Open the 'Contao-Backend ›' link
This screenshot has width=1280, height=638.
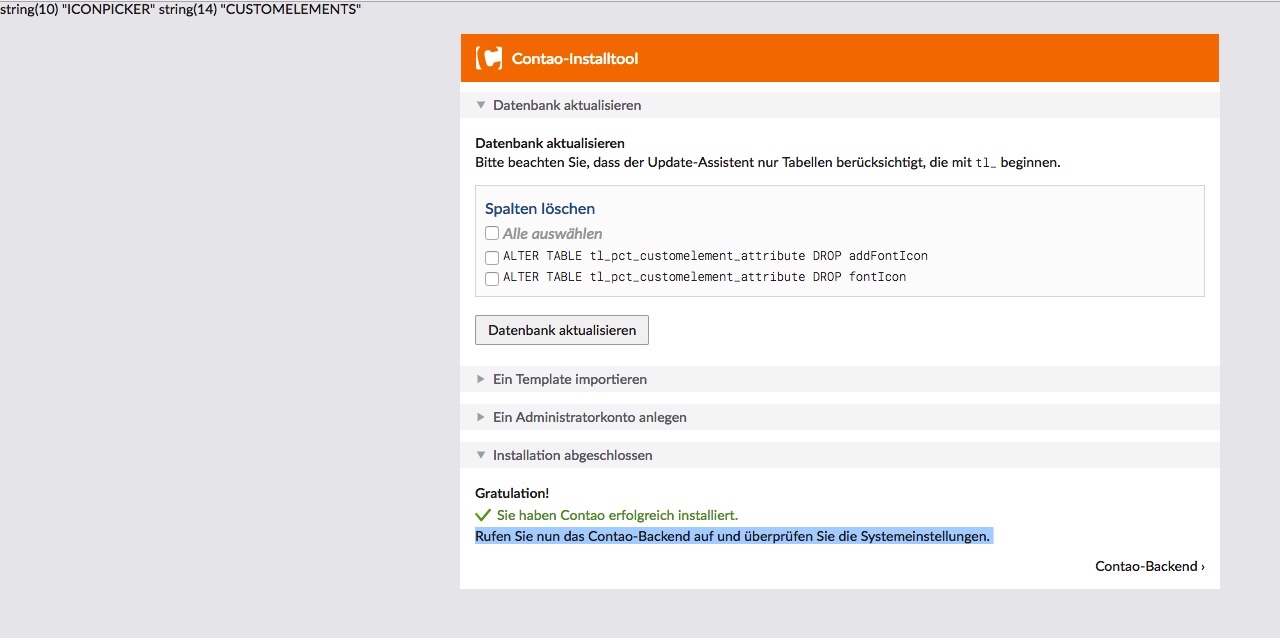click(1150, 566)
